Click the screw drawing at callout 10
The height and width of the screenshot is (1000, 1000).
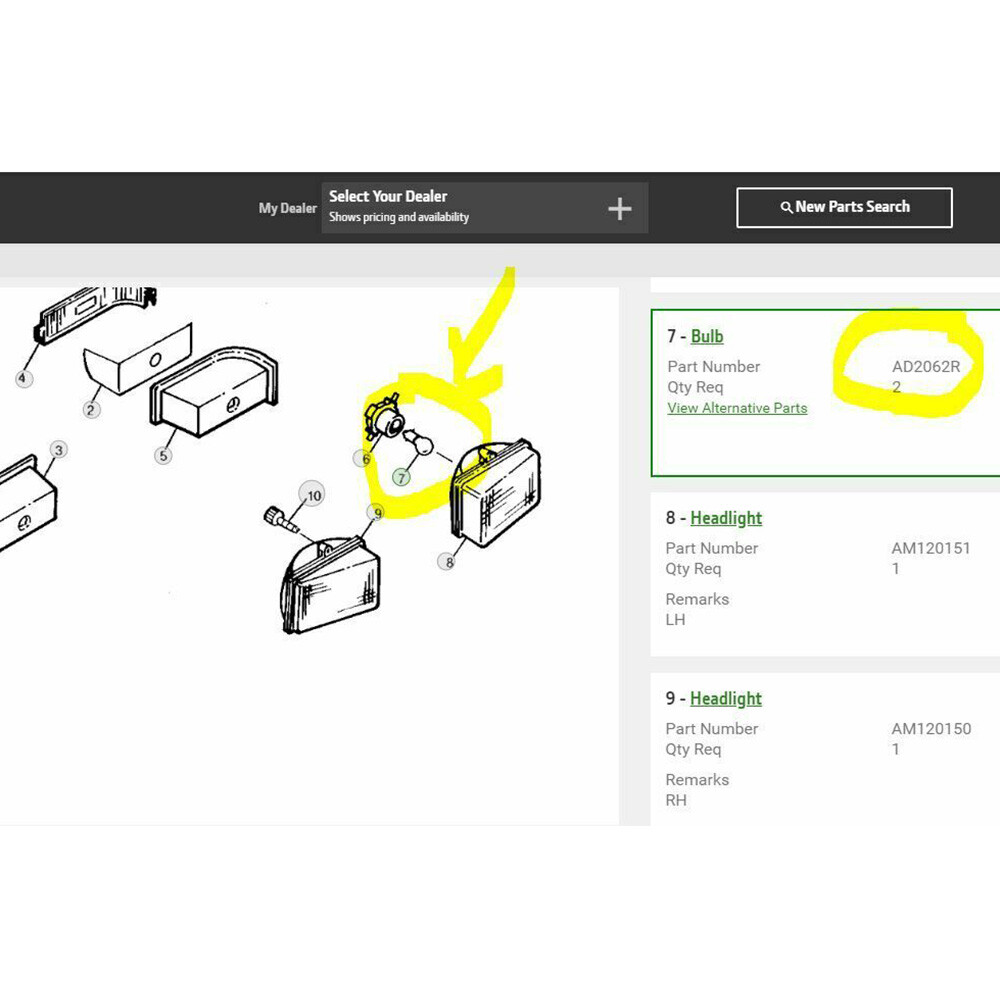click(279, 519)
